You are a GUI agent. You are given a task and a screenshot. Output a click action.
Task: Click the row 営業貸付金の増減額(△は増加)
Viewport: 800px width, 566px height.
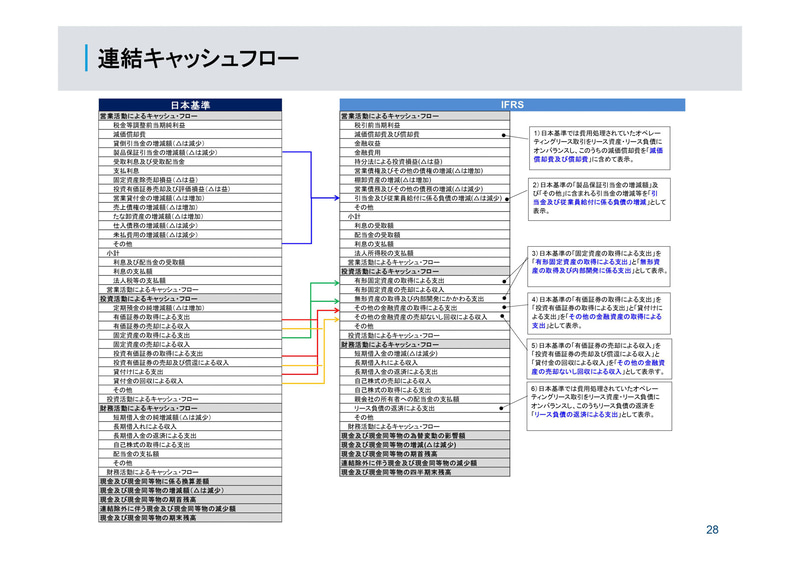click(190, 199)
